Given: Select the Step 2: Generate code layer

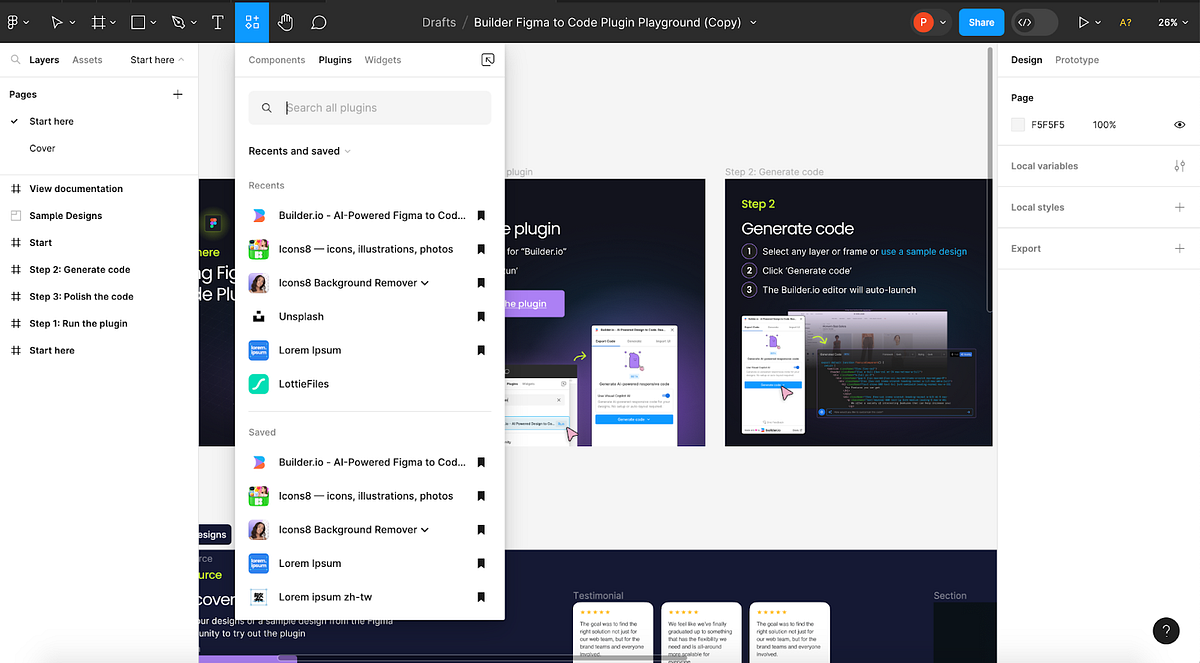Looking at the screenshot, I should click(x=80, y=269).
